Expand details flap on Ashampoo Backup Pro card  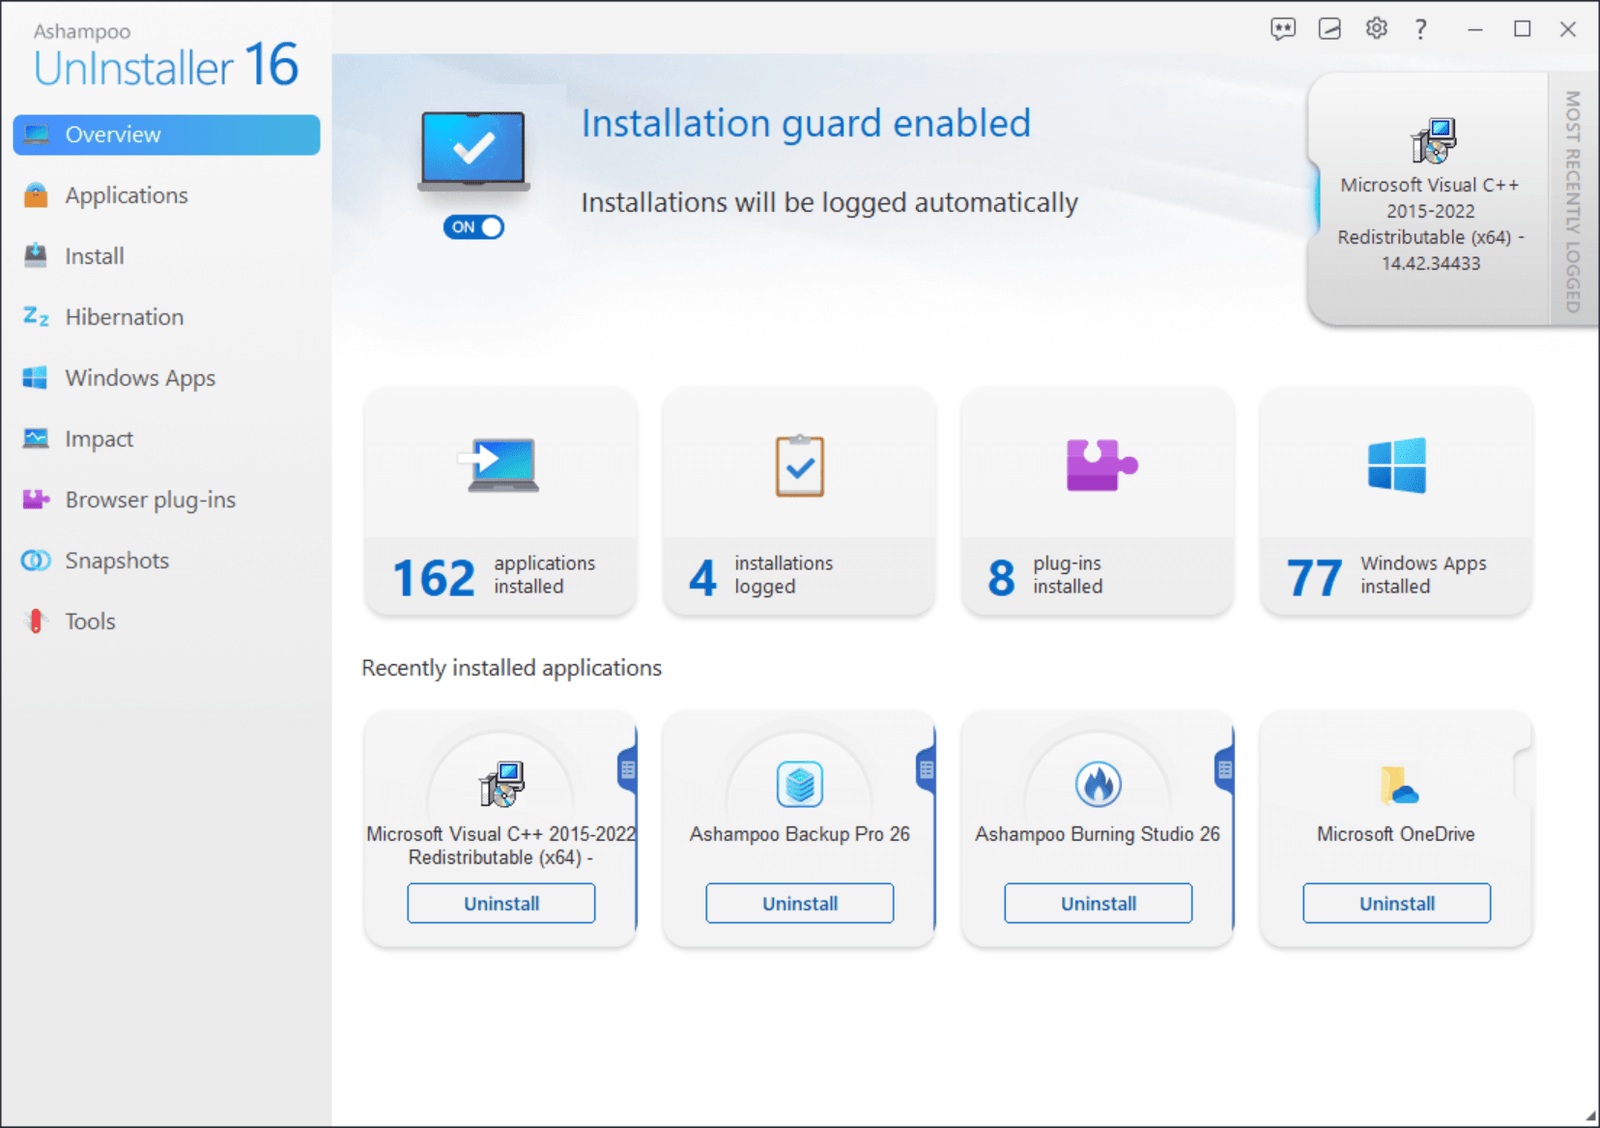coord(925,770)
